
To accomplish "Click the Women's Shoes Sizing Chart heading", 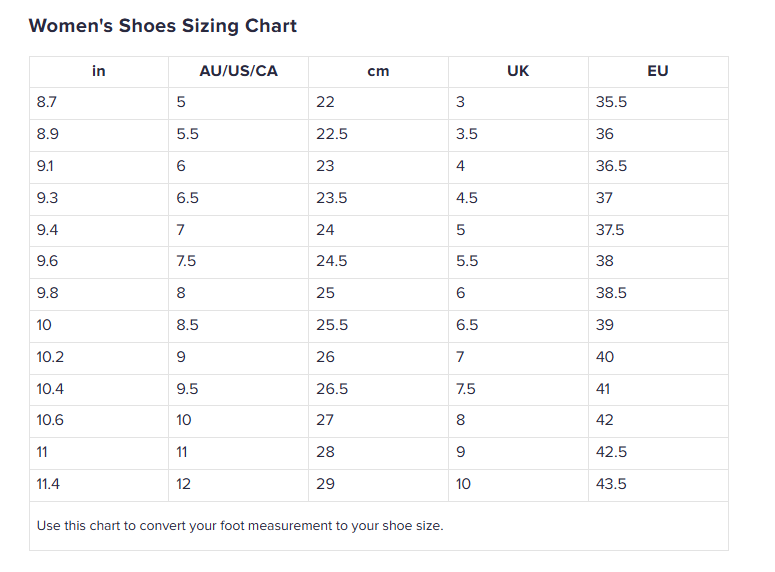I will pyautogui.click(x=163, y=26).
